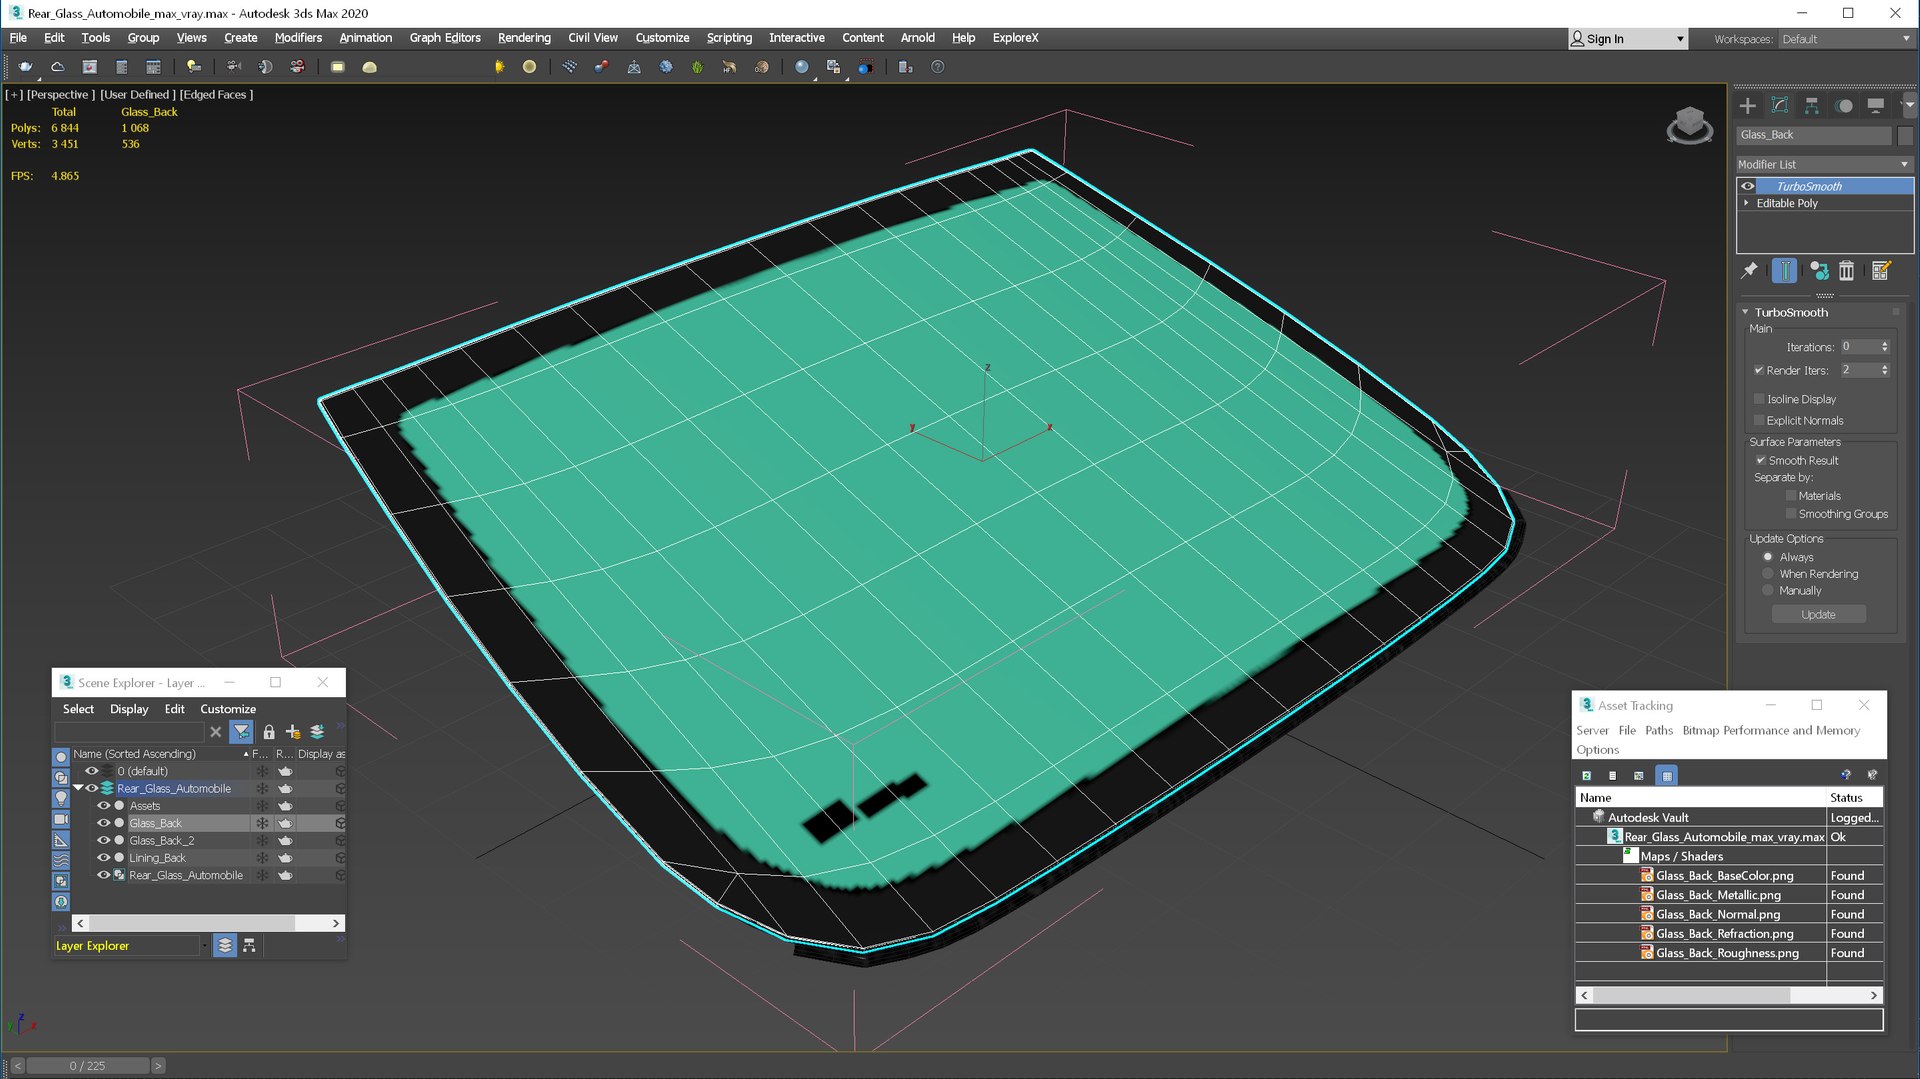The height and width of the screenshot is (1079, 1920).
Task: Hide Glass_Back_2 with its eye icon
Action: 103,841
